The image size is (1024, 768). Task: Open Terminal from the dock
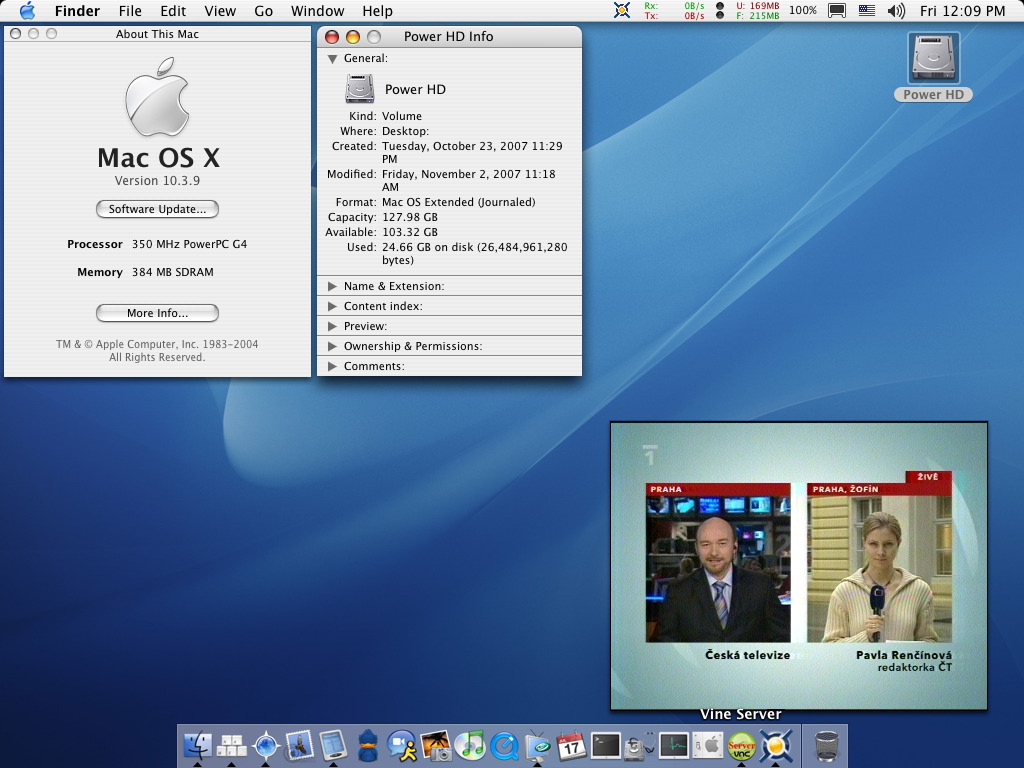click(605, 745)
